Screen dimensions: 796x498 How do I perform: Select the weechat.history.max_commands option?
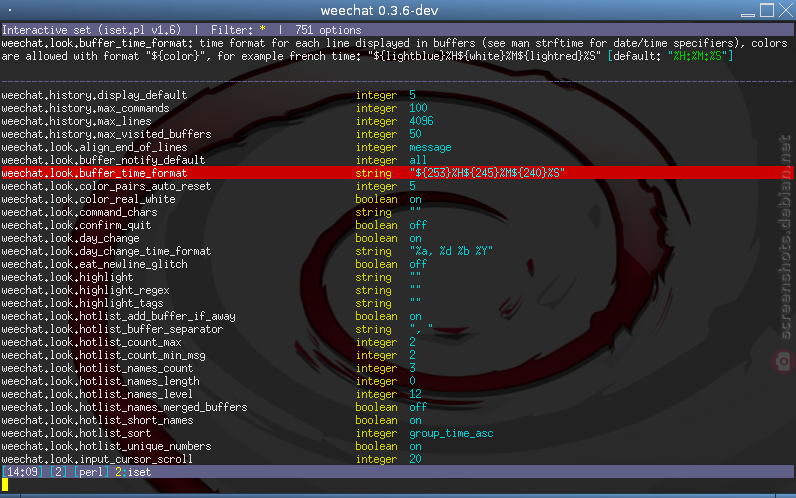click(398, 108)
